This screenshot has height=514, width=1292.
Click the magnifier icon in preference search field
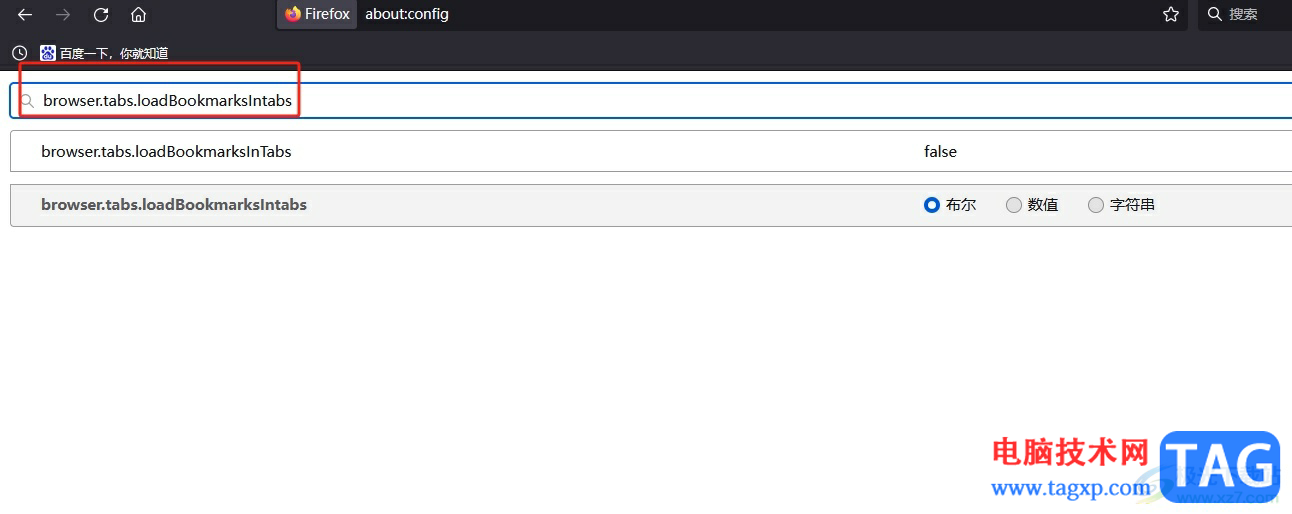[x=27, y=101]
